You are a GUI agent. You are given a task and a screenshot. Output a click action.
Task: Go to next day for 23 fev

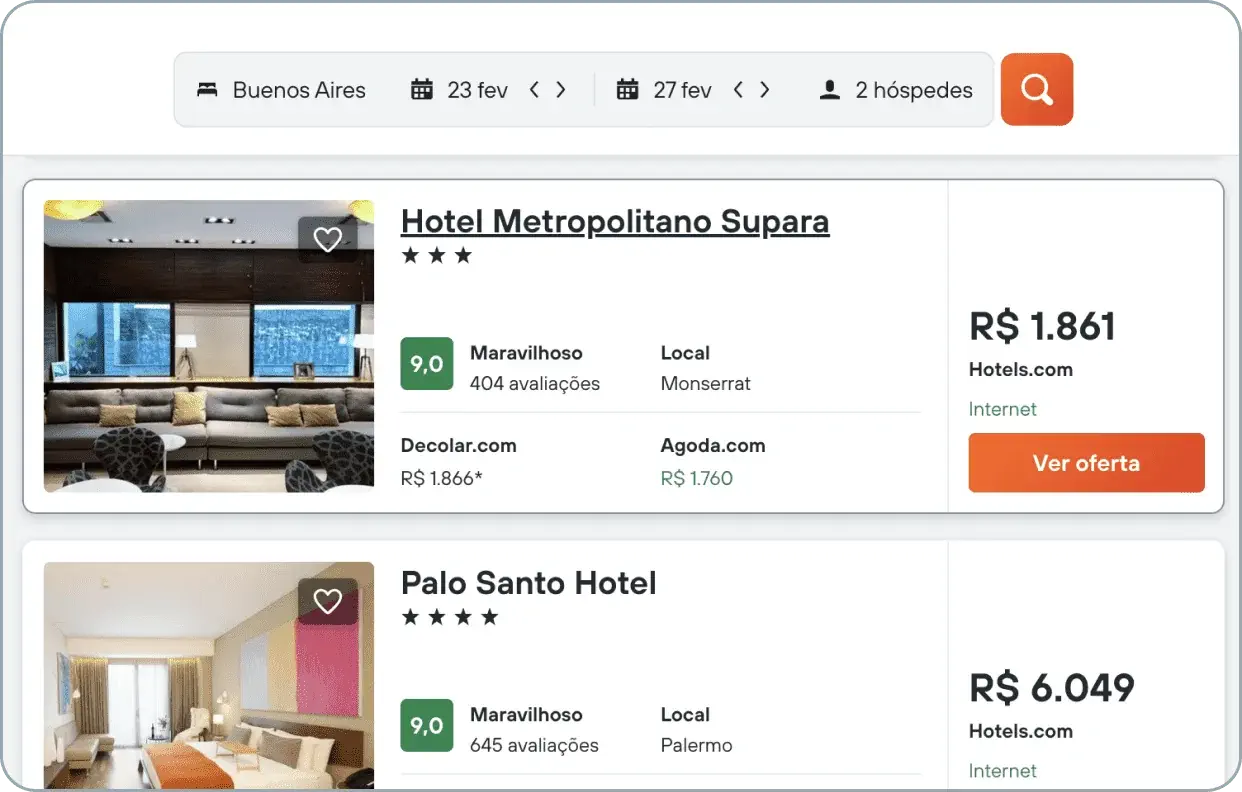561,90
